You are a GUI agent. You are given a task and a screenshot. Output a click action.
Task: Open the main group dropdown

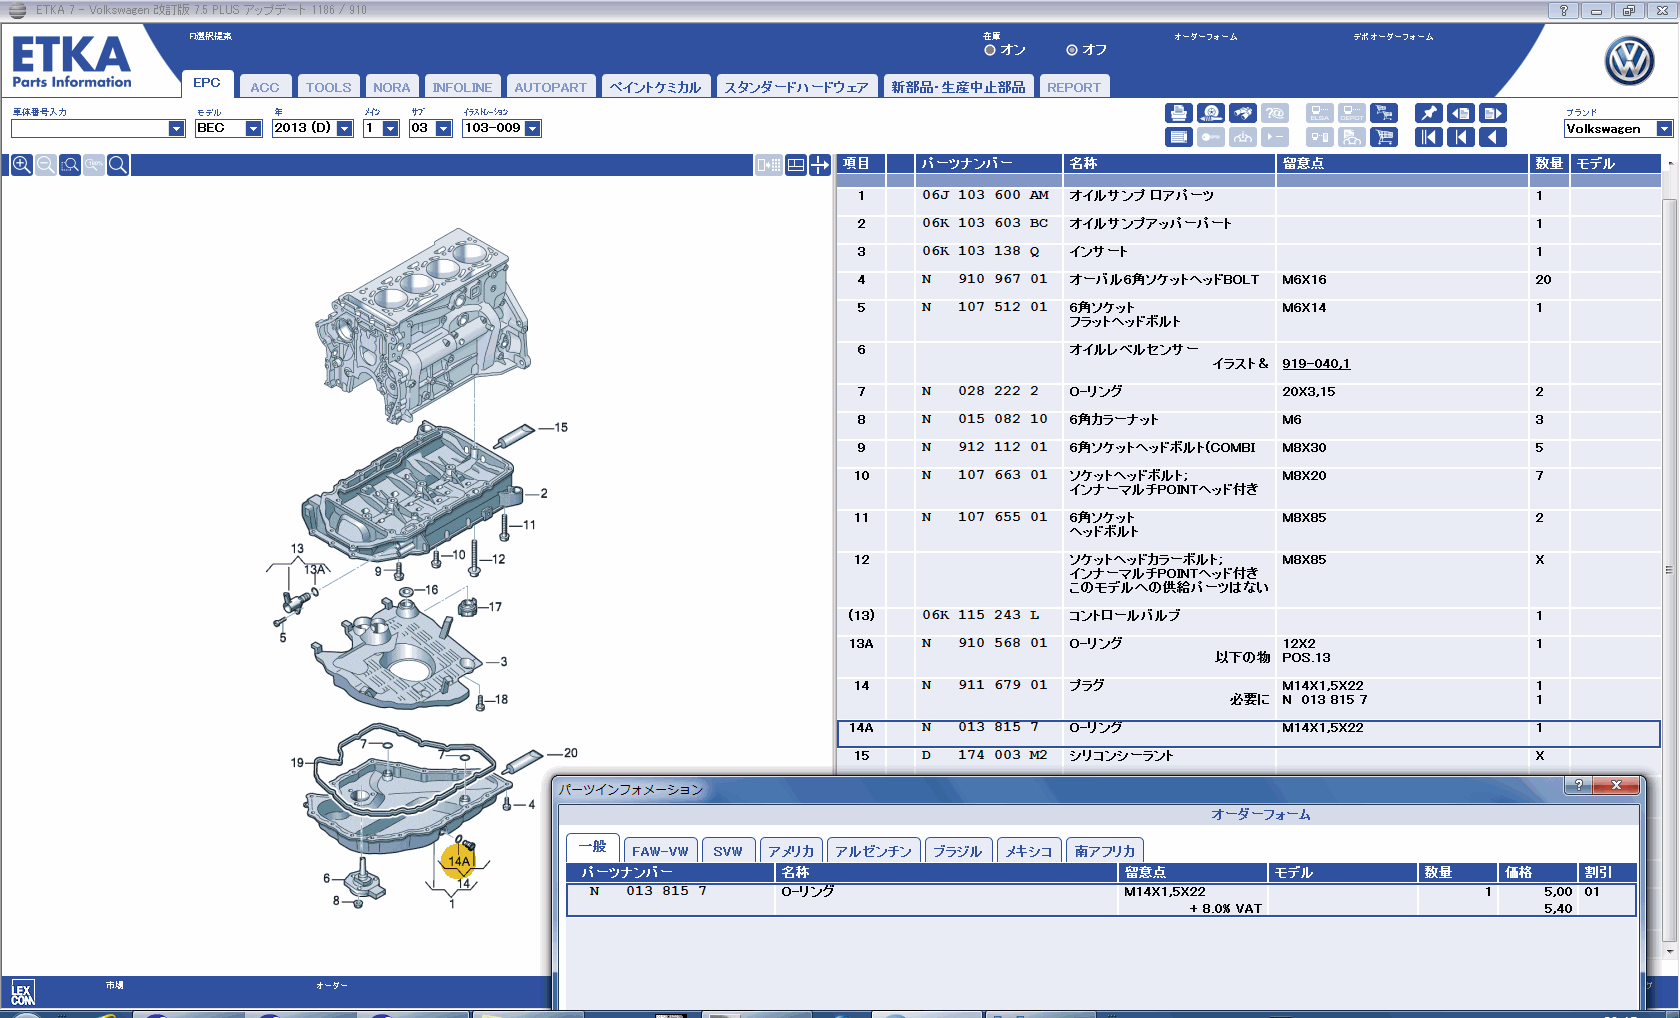(391, 129)
